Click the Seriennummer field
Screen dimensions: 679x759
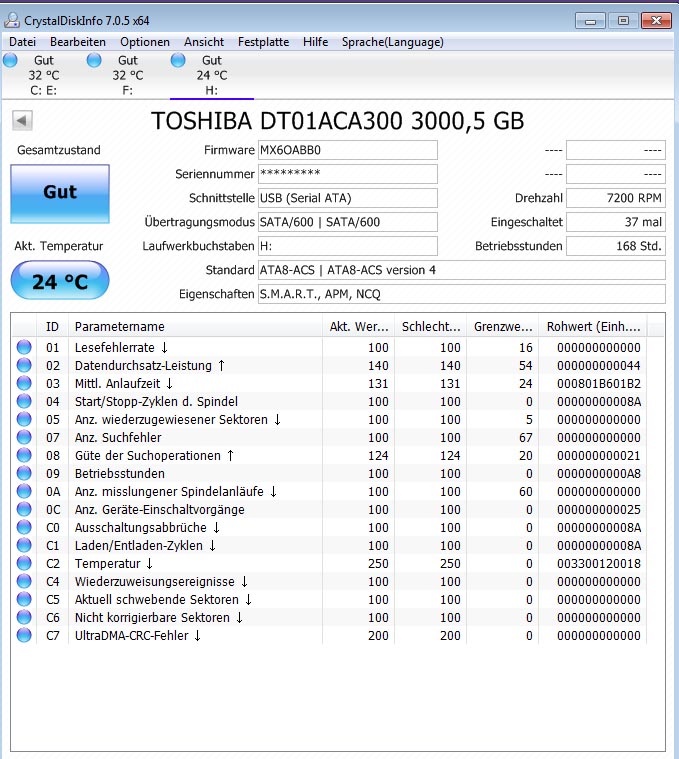[347, 174]
